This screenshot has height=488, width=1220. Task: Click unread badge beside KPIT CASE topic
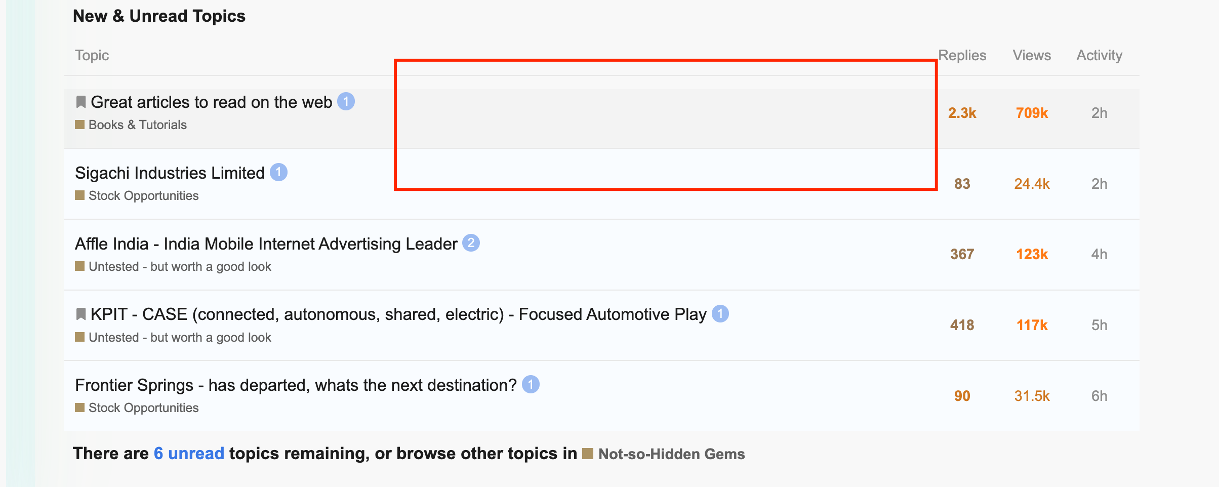click(x=720, y=314)
